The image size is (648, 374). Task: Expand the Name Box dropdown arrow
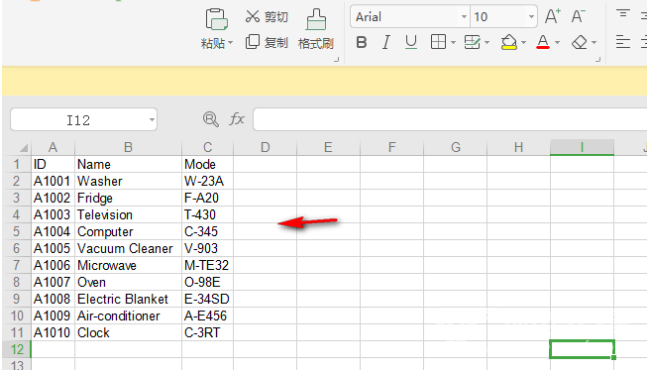click(152, 120)
